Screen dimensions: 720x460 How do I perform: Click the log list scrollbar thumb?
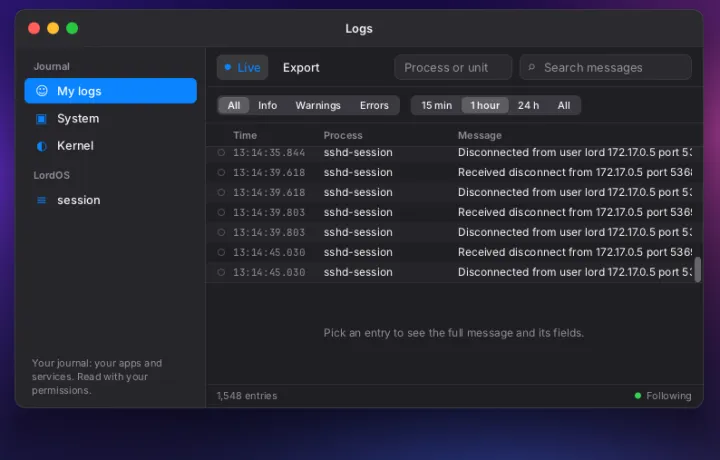(x=698, y=269)
